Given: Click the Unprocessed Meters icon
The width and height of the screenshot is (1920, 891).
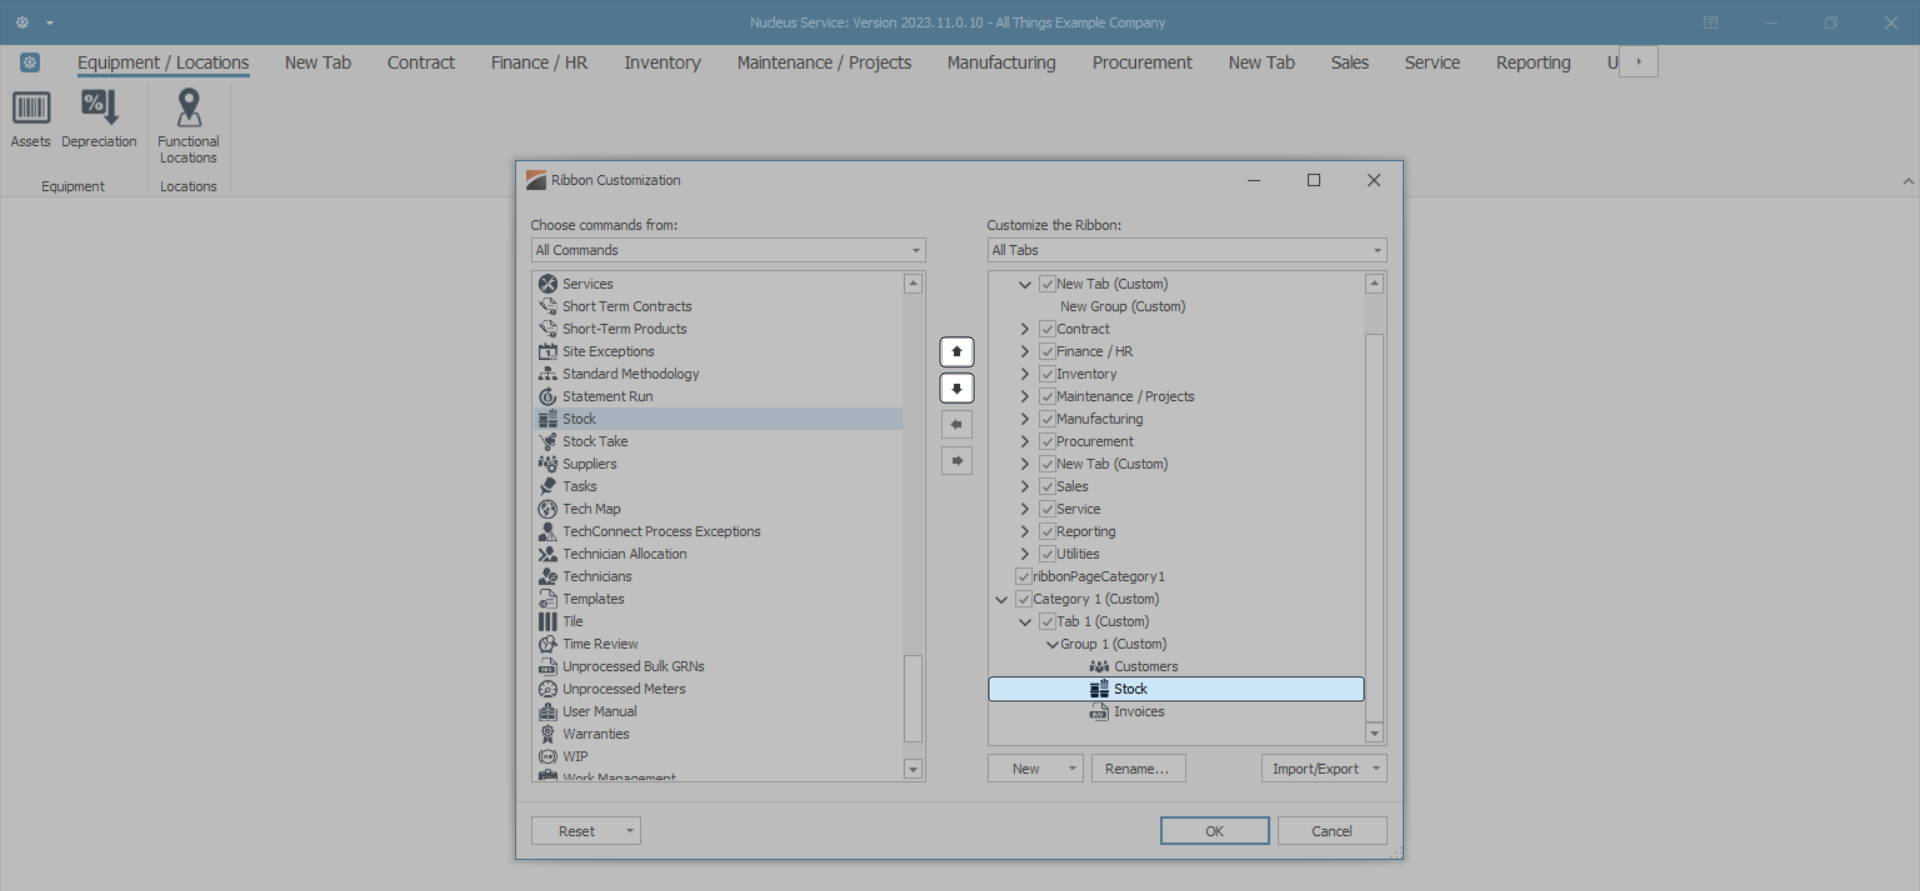Looking at the screenshot, I should [x=548, y=689].
